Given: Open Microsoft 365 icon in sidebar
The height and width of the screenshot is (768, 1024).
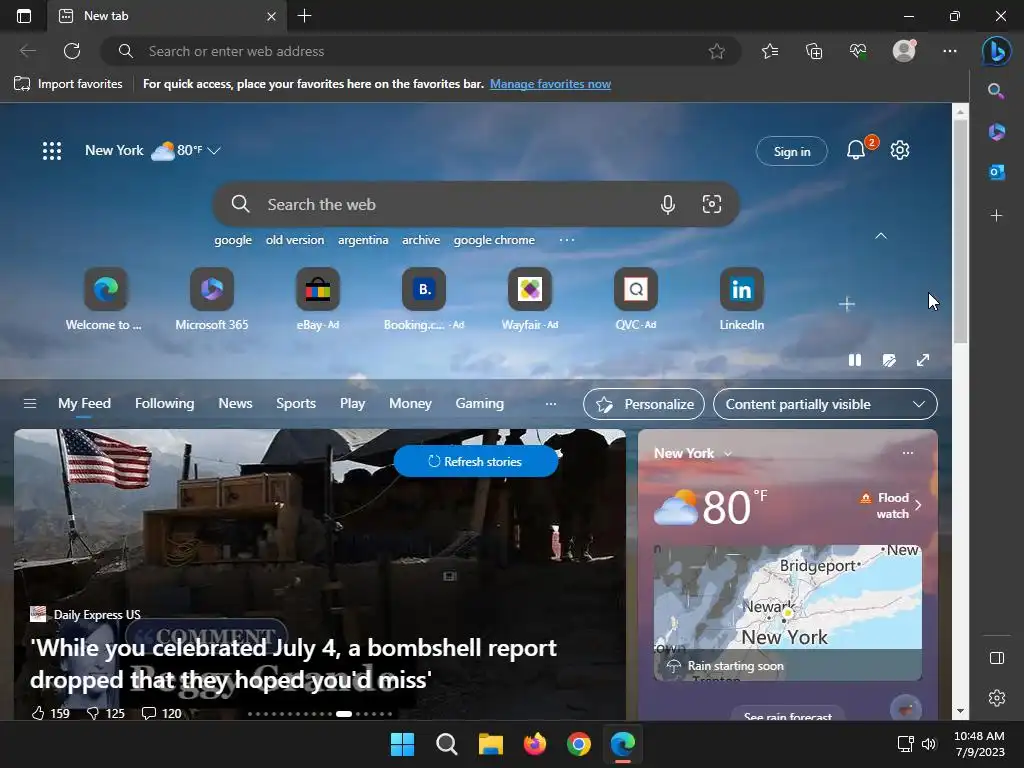Looking at the screenshot, I should [996, 132].
